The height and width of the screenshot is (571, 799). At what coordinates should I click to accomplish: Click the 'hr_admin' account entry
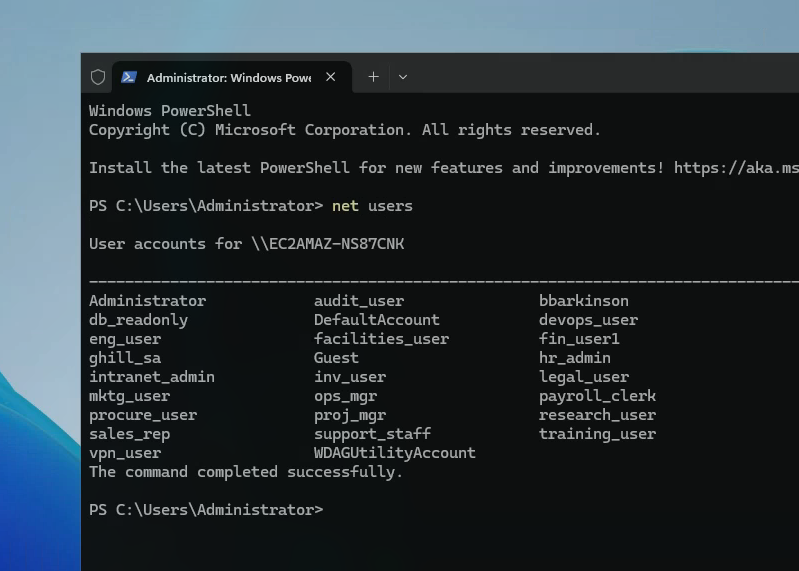[574, 358]
